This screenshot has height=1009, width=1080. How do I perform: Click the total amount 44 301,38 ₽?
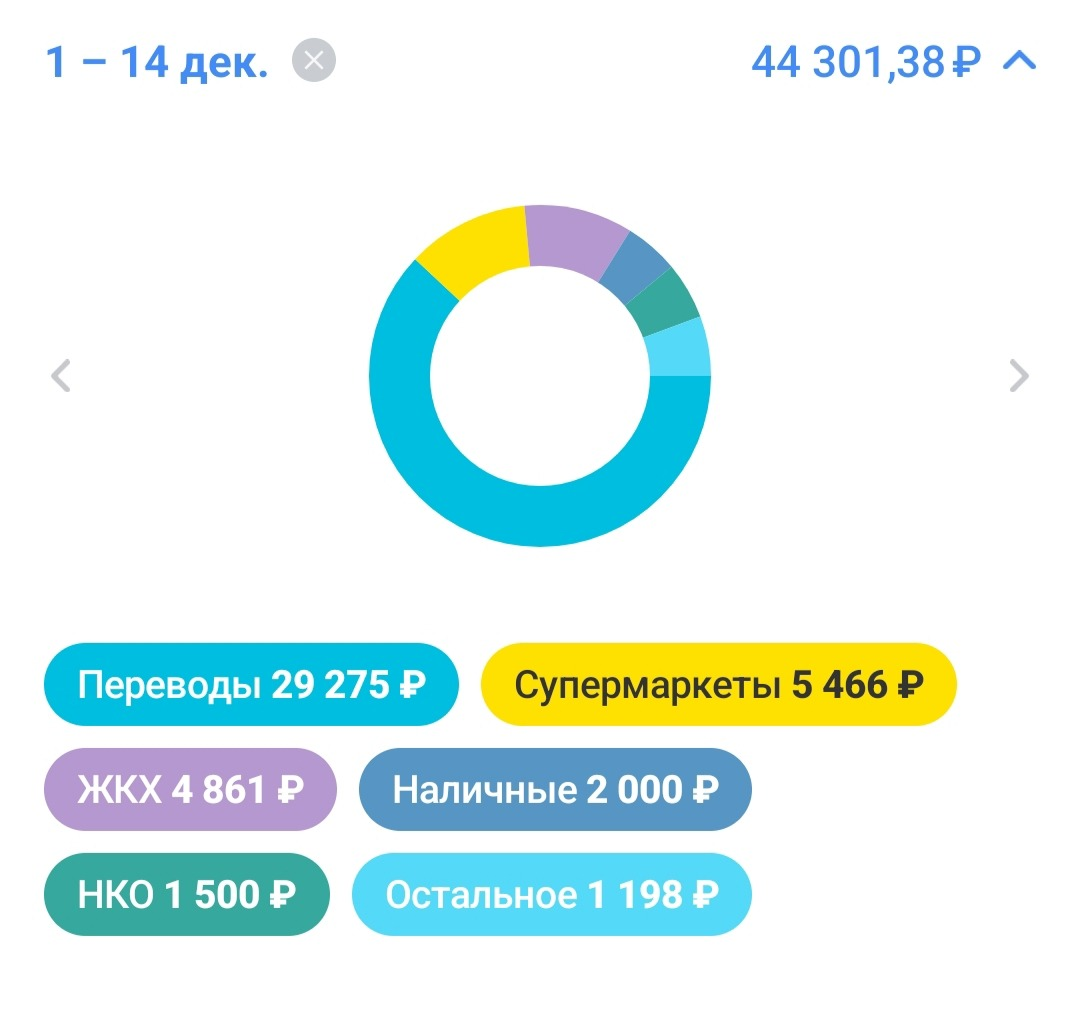point(860,61)
